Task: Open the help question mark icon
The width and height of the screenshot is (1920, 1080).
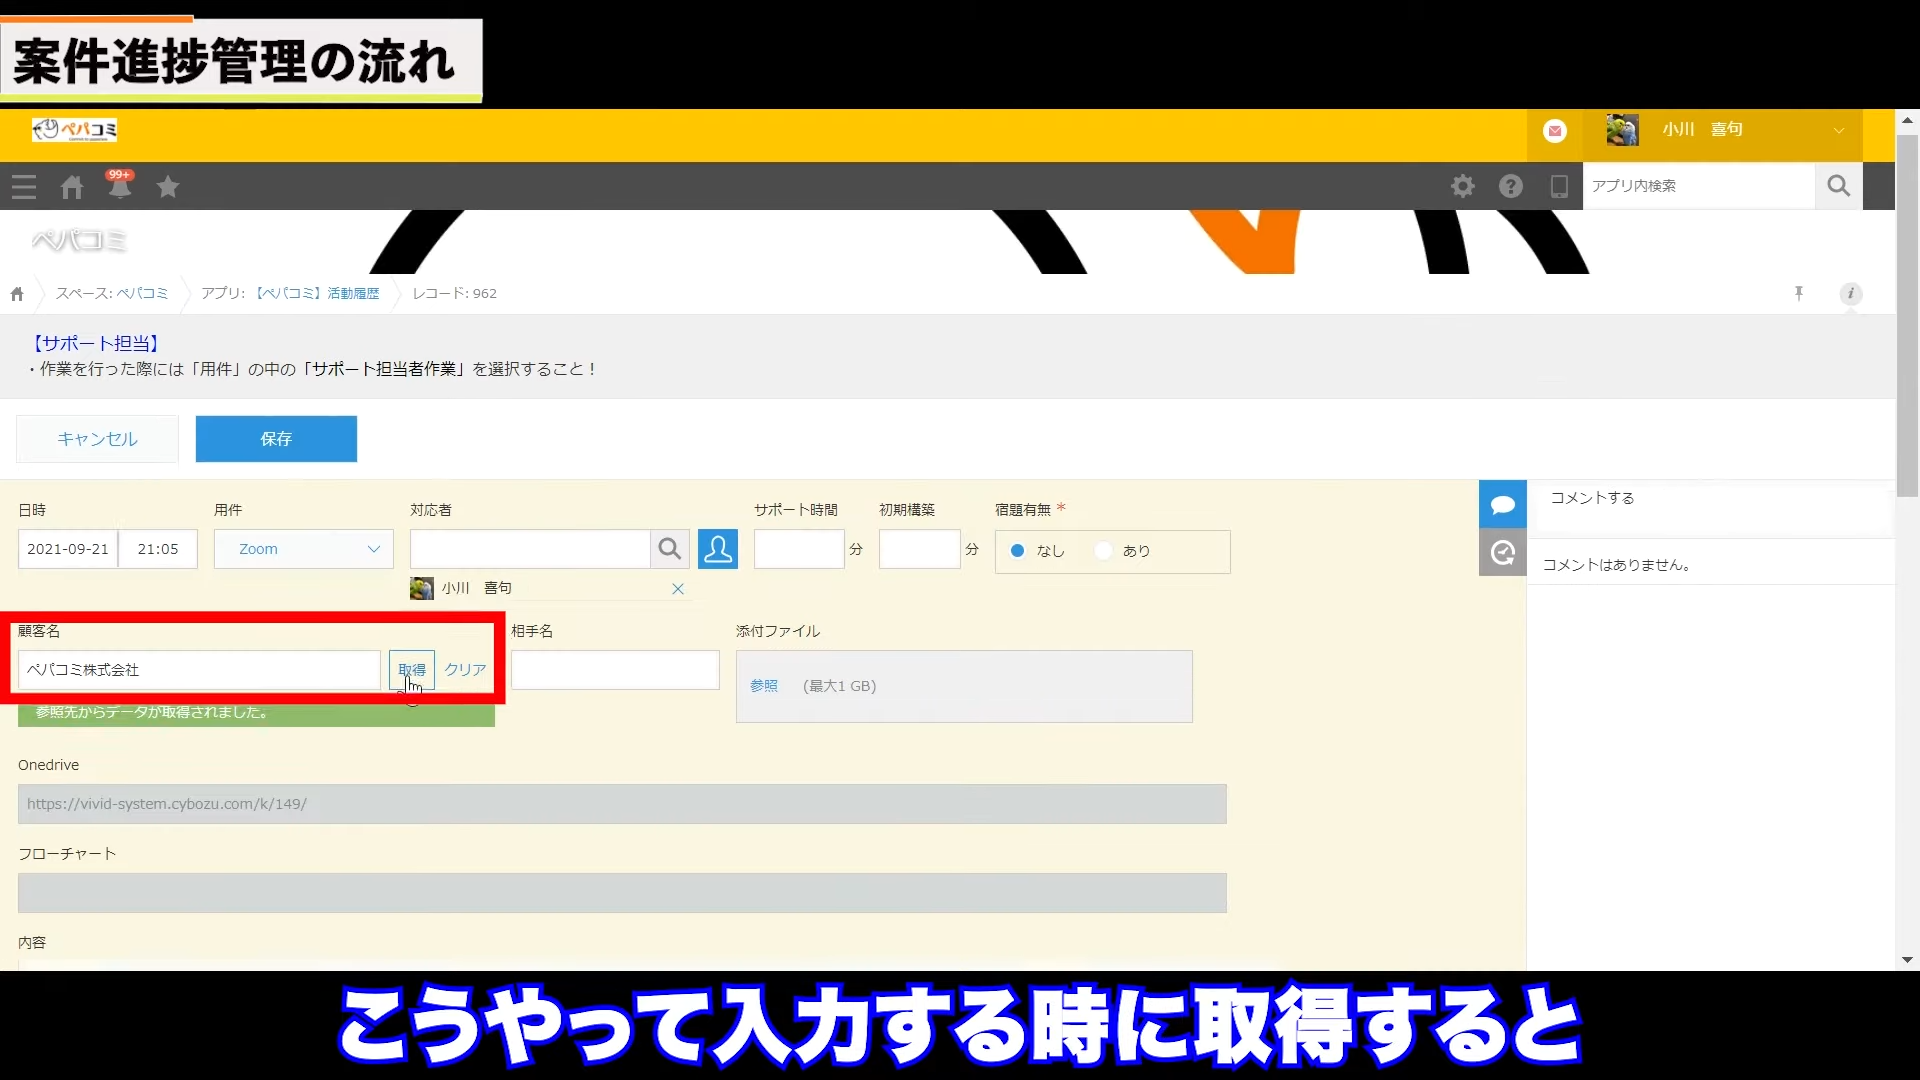Action: 1511,186
